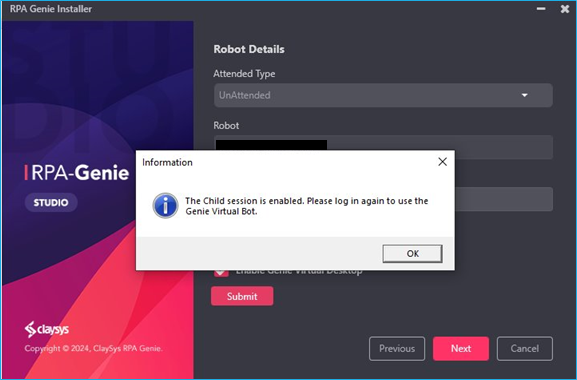
Task: Click the copyright 2024 ClaySys text
Action: click(x=93, y=348)
